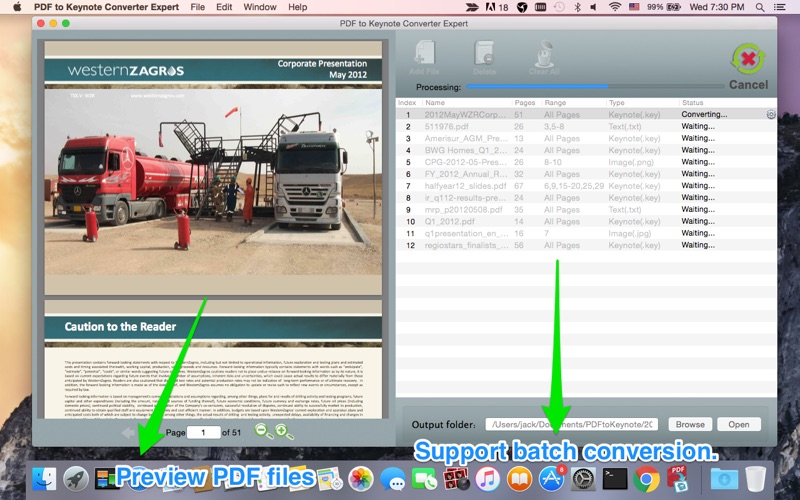Click the Converting... status cell

(704, 114)
